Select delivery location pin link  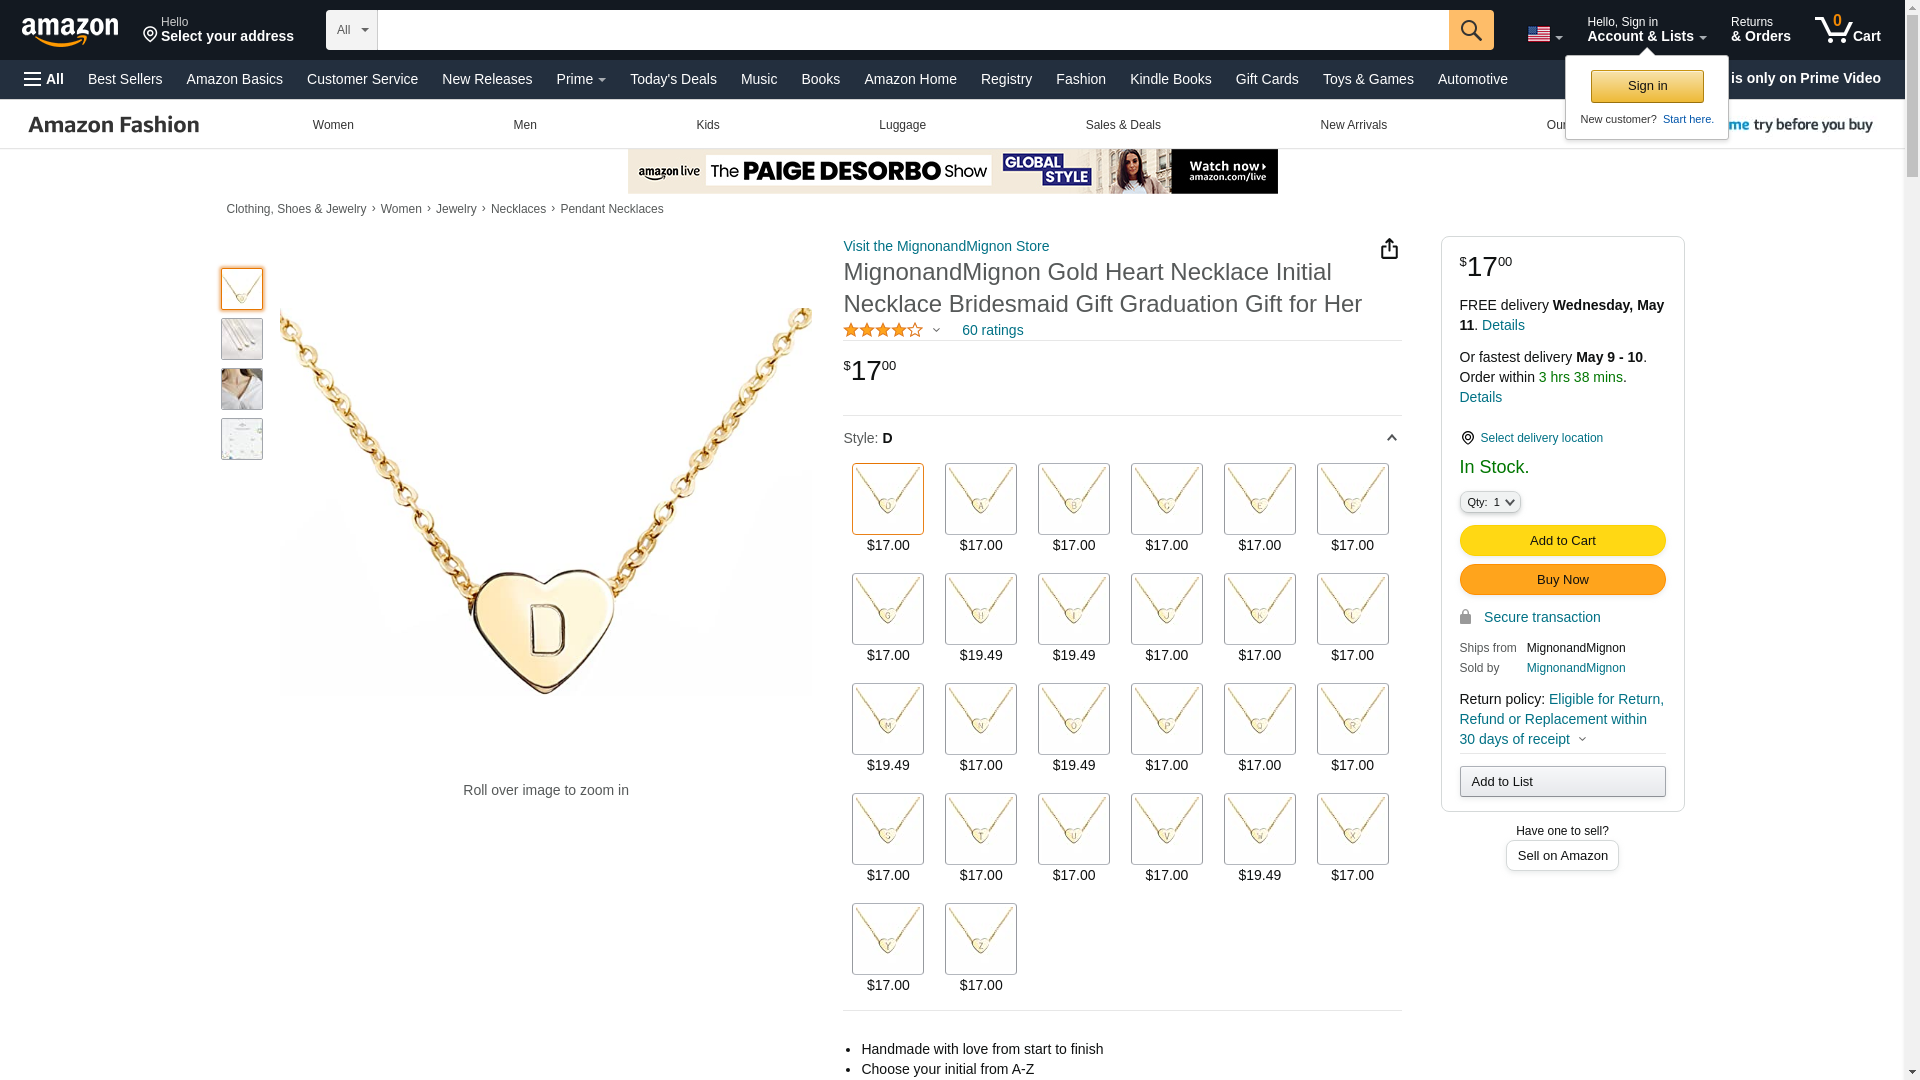(x=1531, y=438)
